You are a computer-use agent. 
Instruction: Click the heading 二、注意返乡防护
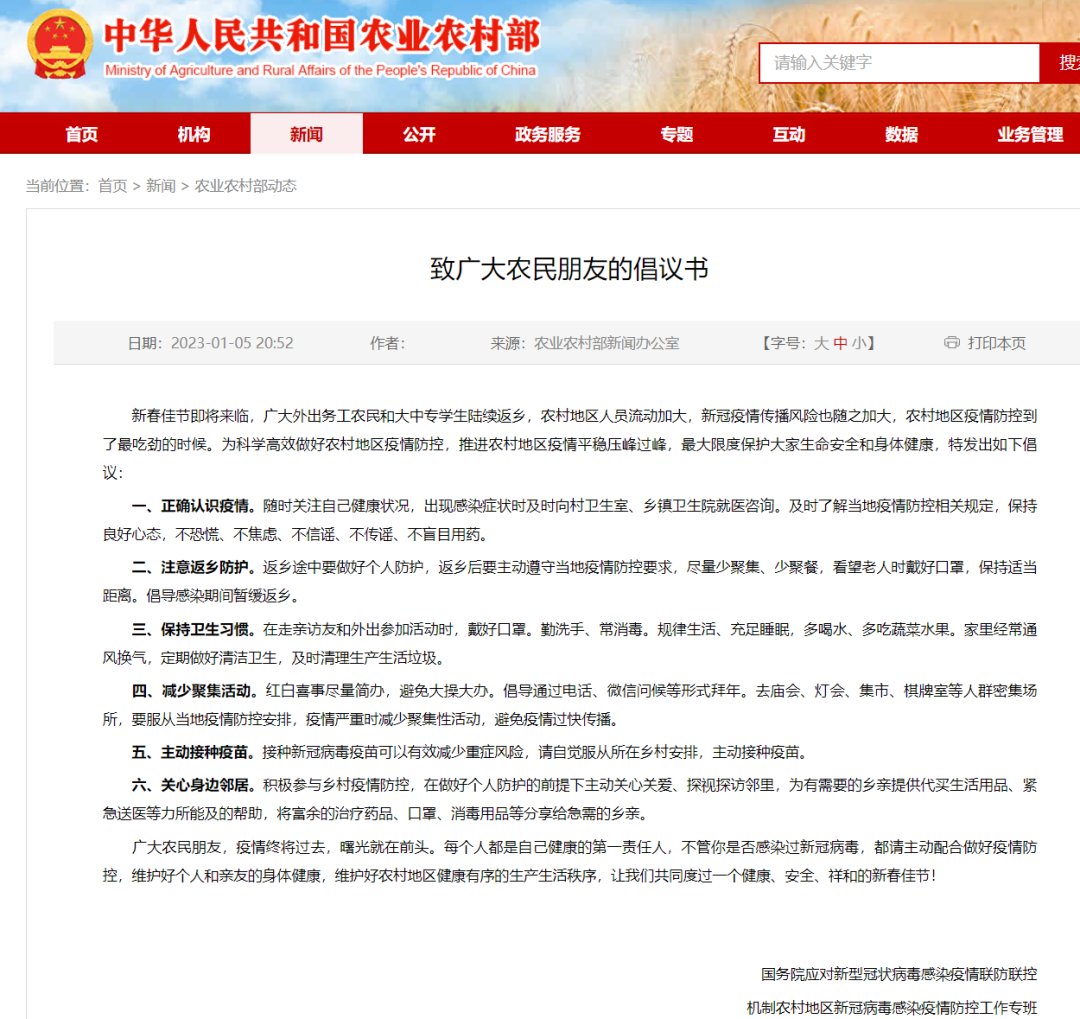(194, 568)
